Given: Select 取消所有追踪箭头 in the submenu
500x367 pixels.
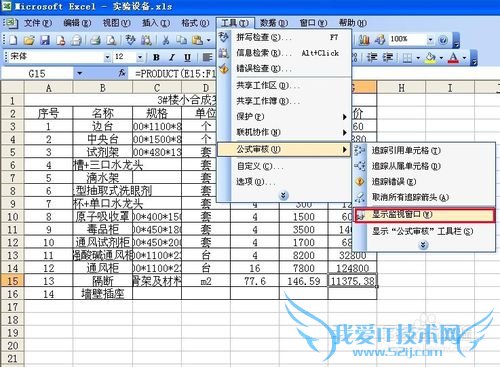Looking at the screenshot, I should [x=424, y=197].
